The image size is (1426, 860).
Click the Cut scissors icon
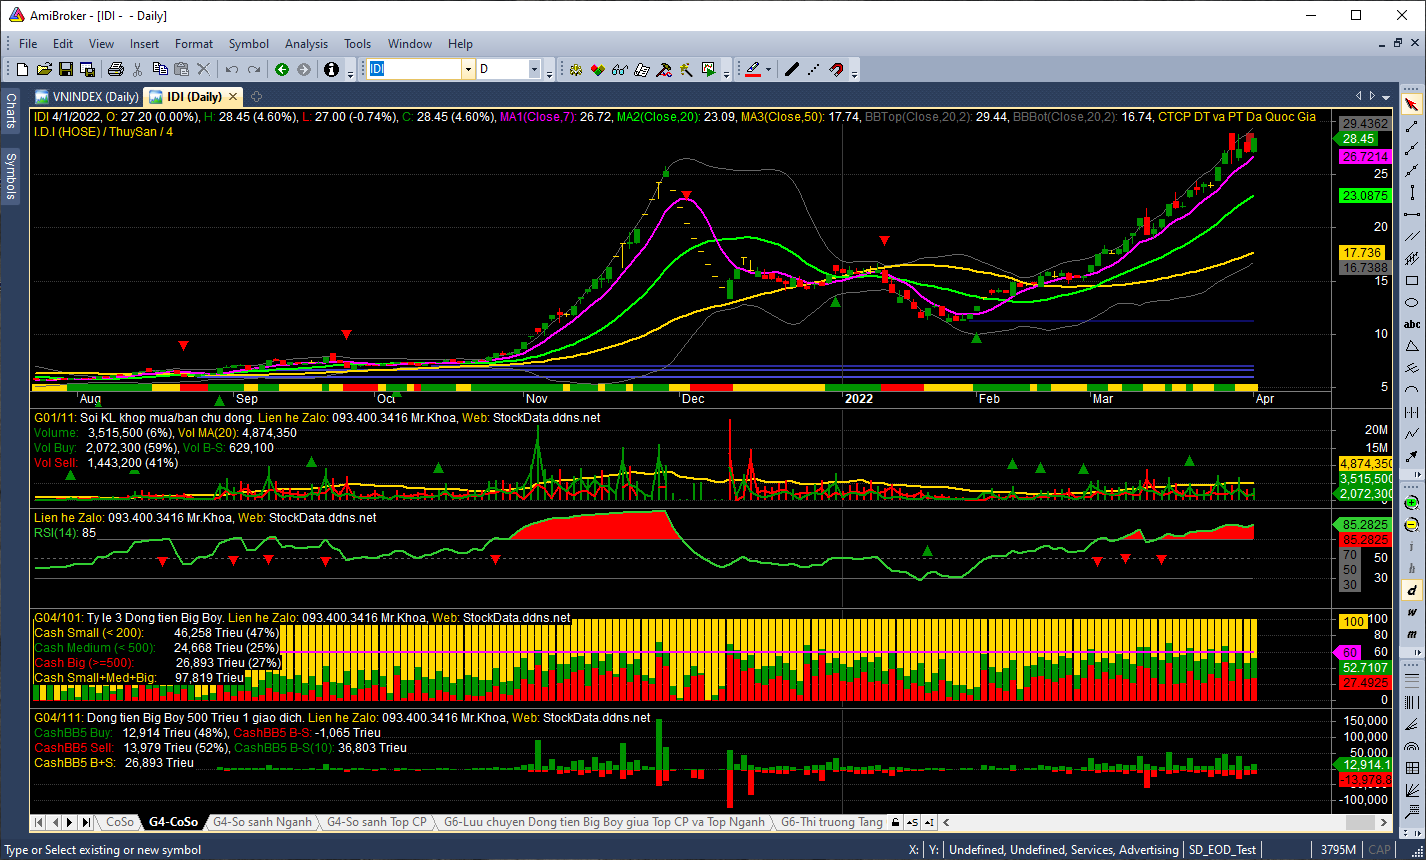138,69
